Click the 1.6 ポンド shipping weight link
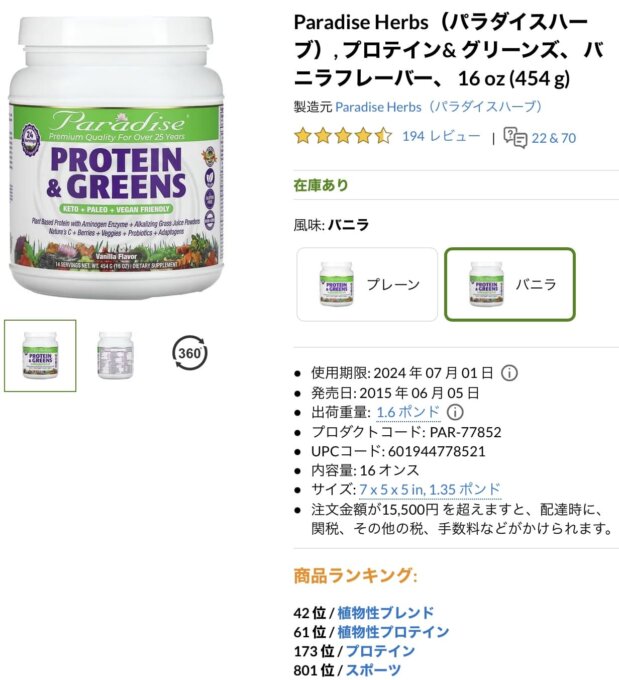Viewport: 619px width, 680px height. pos(408,412)
